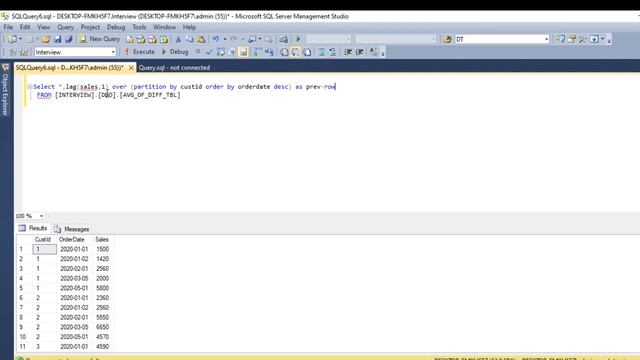Click the Paste icon
This screenshot has height=360, width=640.
[x=201, y=39]
